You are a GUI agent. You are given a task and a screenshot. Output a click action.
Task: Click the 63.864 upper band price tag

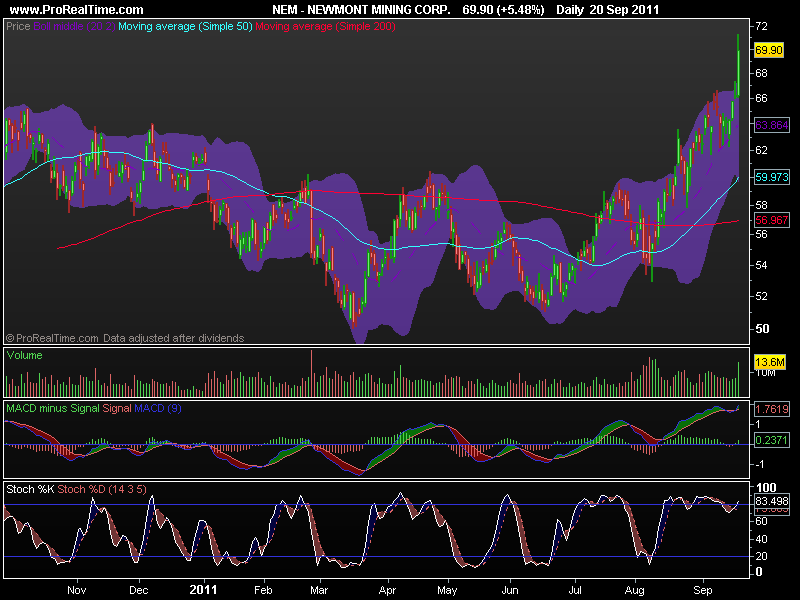(x=770, y=125)
